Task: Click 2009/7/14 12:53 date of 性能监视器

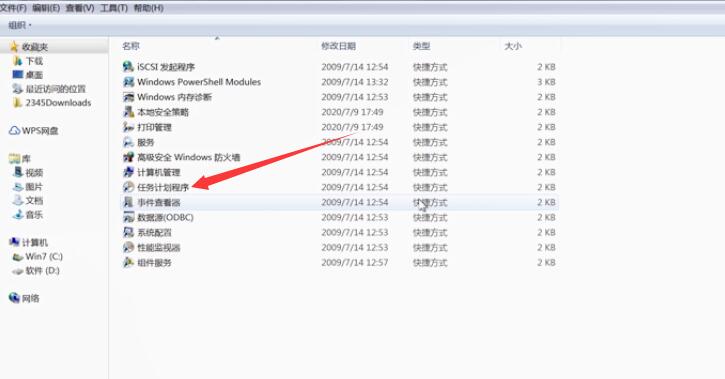Action: pyautogui.click(x=355, y=247)
